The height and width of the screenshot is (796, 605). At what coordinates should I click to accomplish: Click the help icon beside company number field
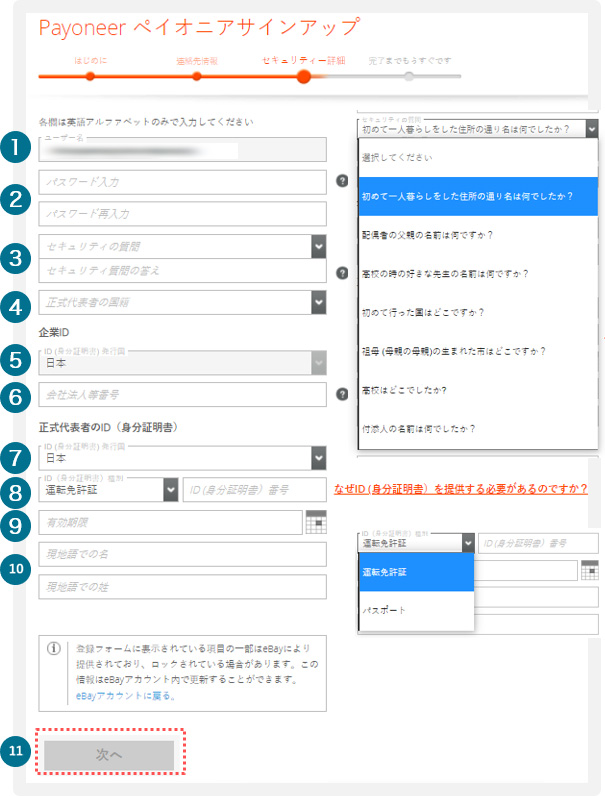click(342, 394)
